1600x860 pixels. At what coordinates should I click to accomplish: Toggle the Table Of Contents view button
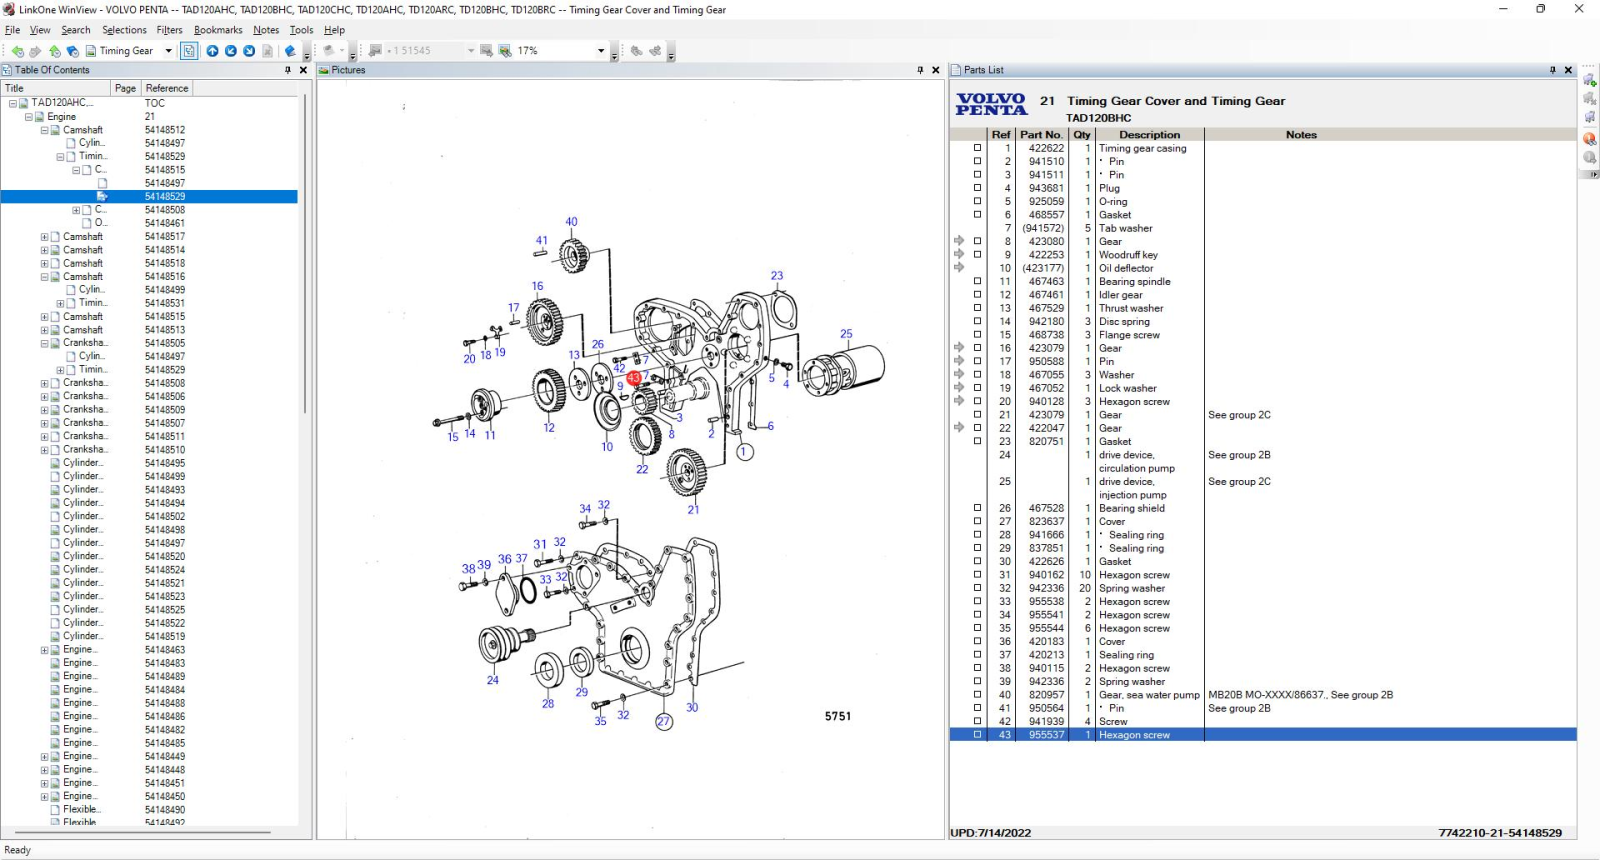point(189,51)
